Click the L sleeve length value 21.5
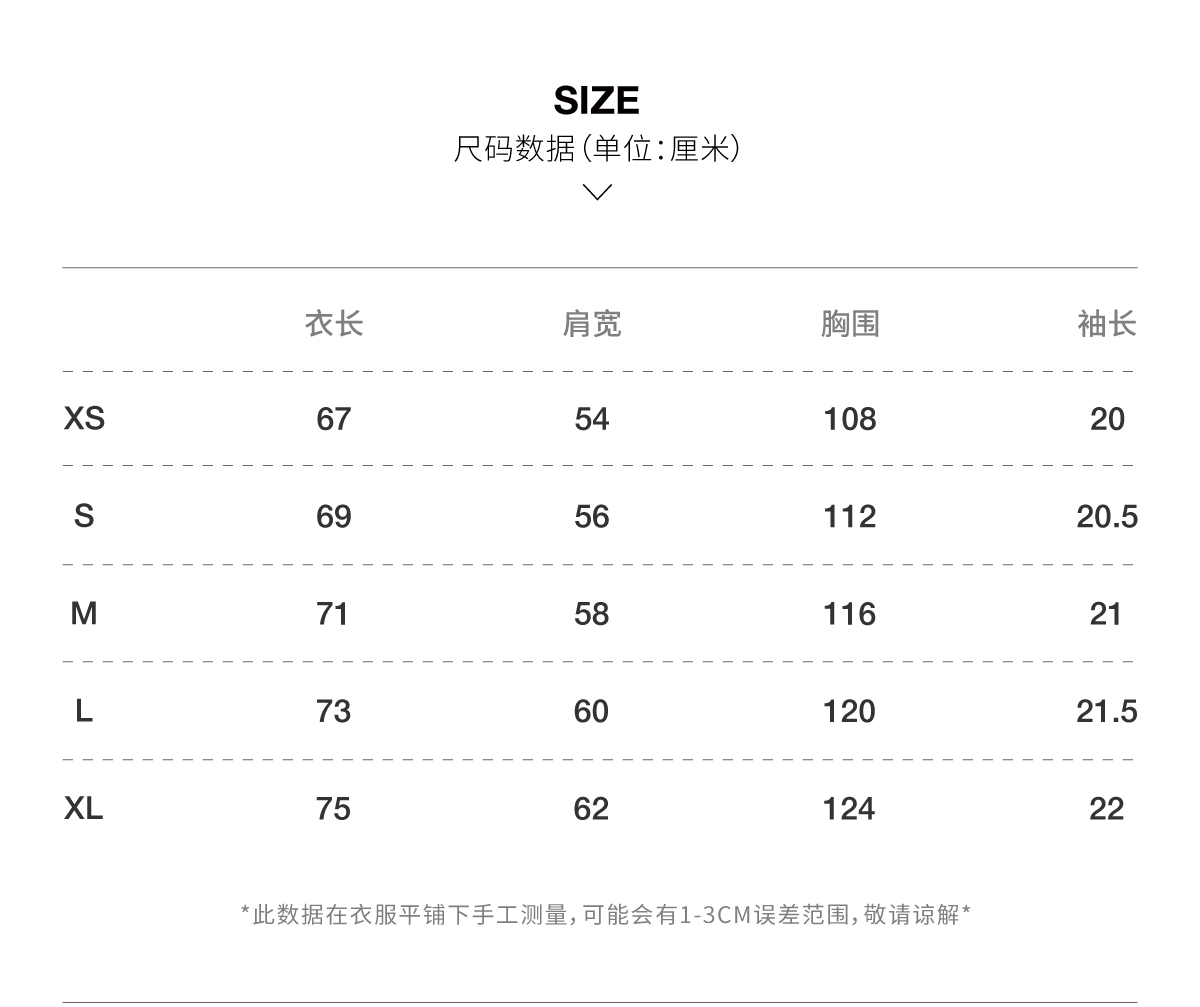 click(x=1107, y=711)
